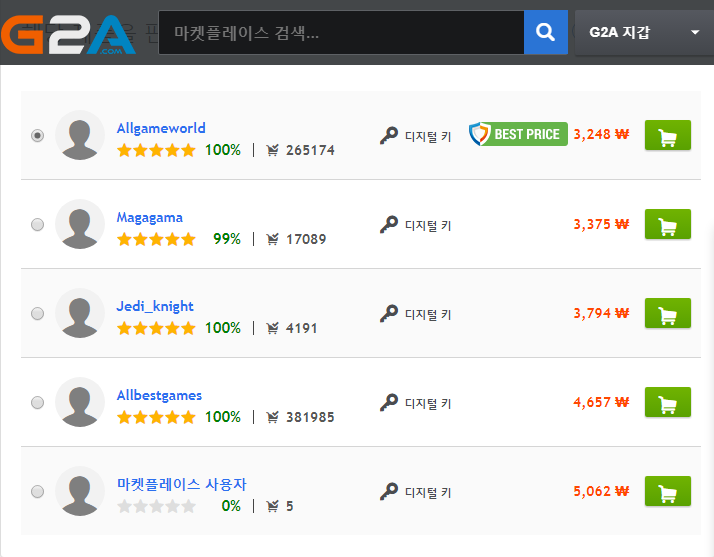Click the key icon in 마켓플레이스 사용자 row
Screen dimensions: 714x557
[389, 491]
